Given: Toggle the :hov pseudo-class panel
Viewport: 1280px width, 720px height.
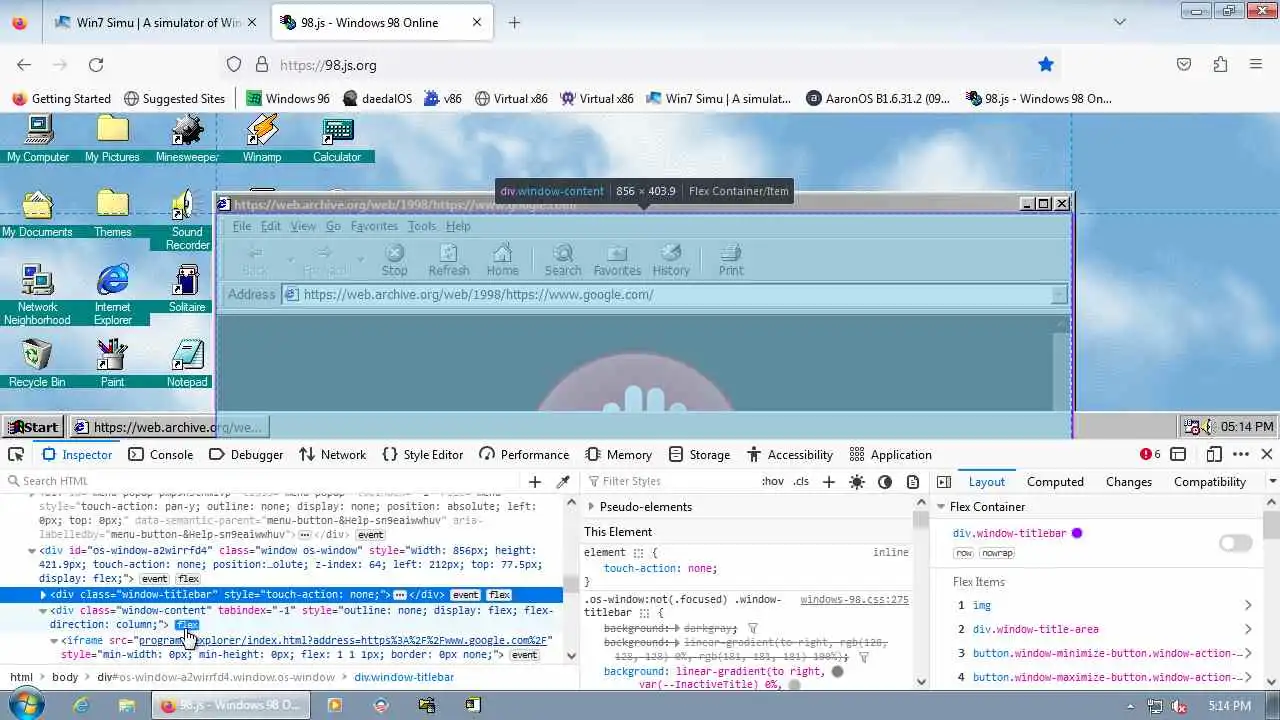Looking at the screenshot, I should pos(773,482).
